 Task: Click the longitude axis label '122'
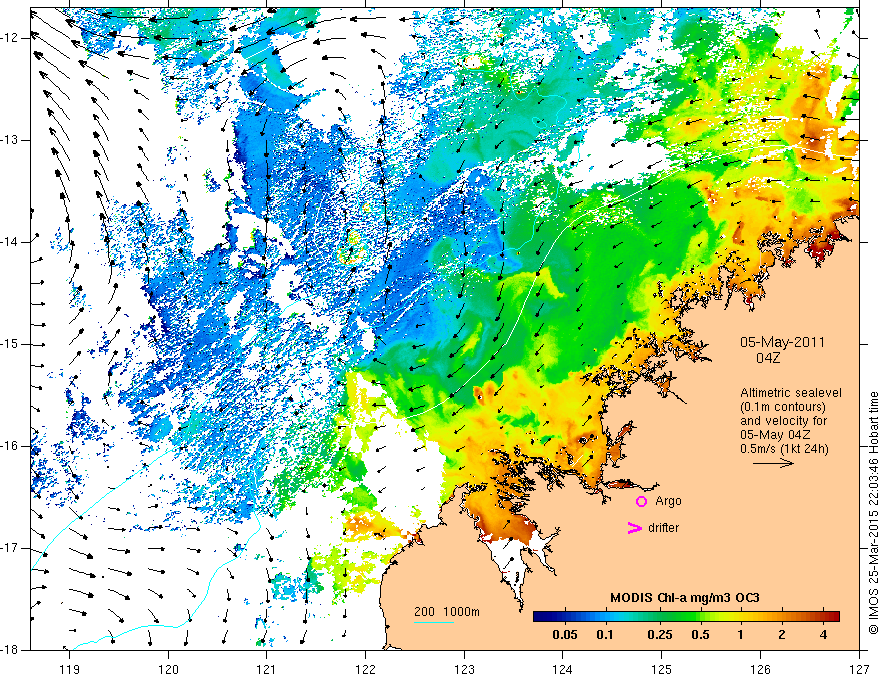tap(365, 669)
